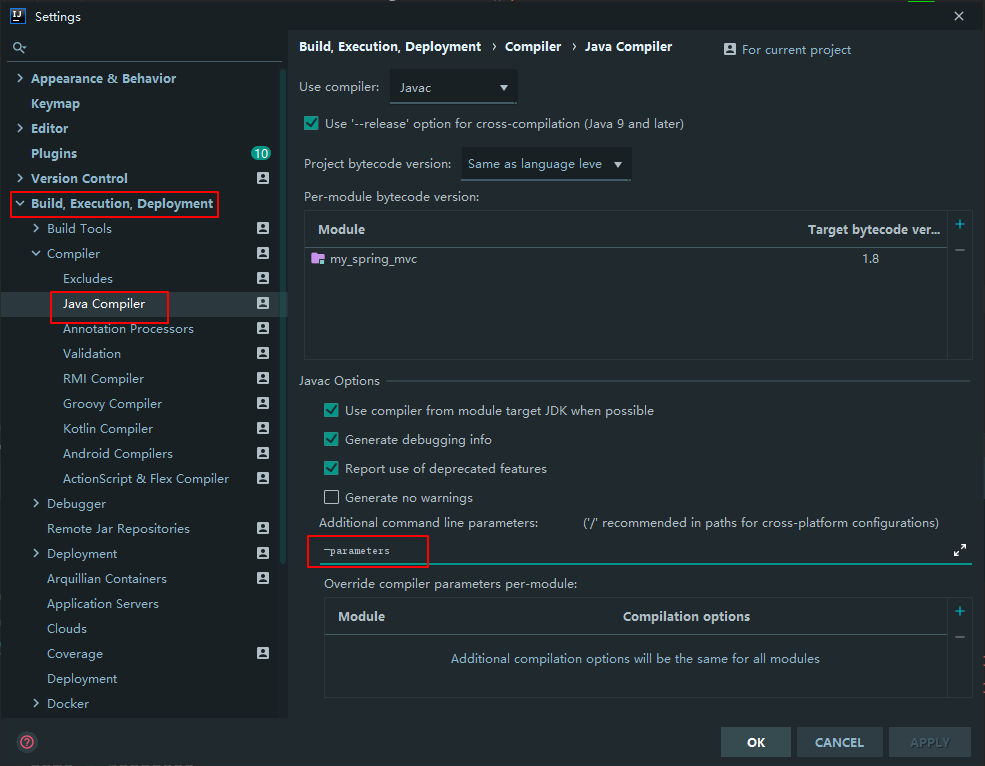Image resolution: width=985 pixels, height=766 pixels.
Task: Click the Plugins update count badge
Action: click(261, 153)
